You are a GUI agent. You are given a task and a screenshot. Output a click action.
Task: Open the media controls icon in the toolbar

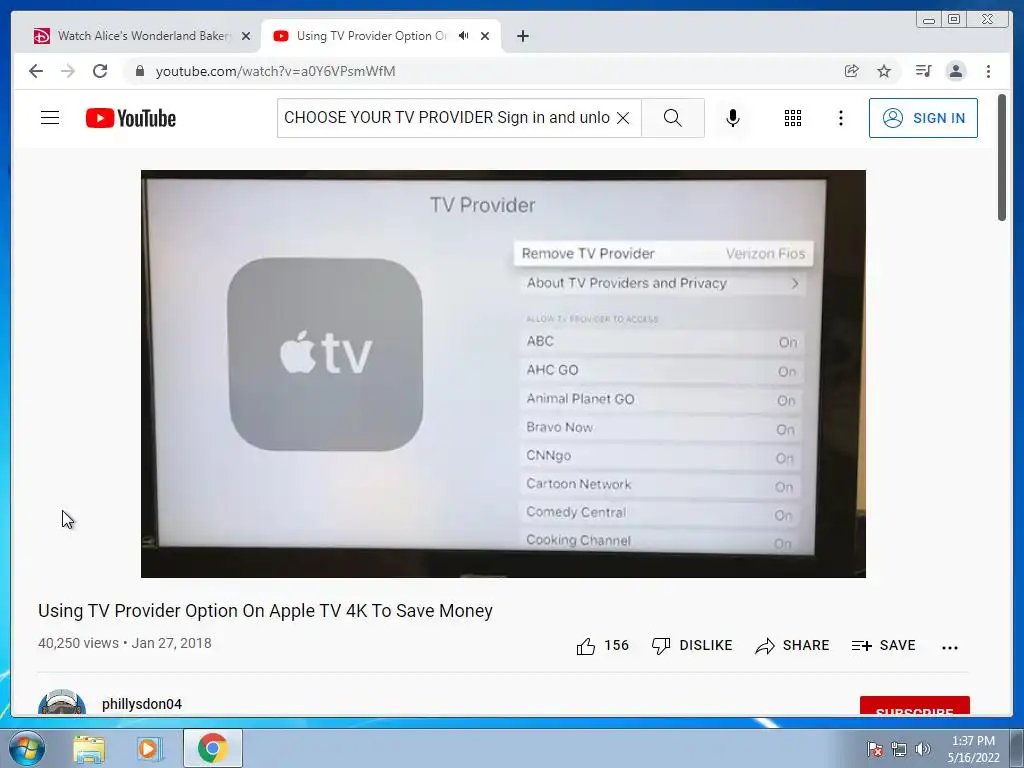[x=923, y=71]
